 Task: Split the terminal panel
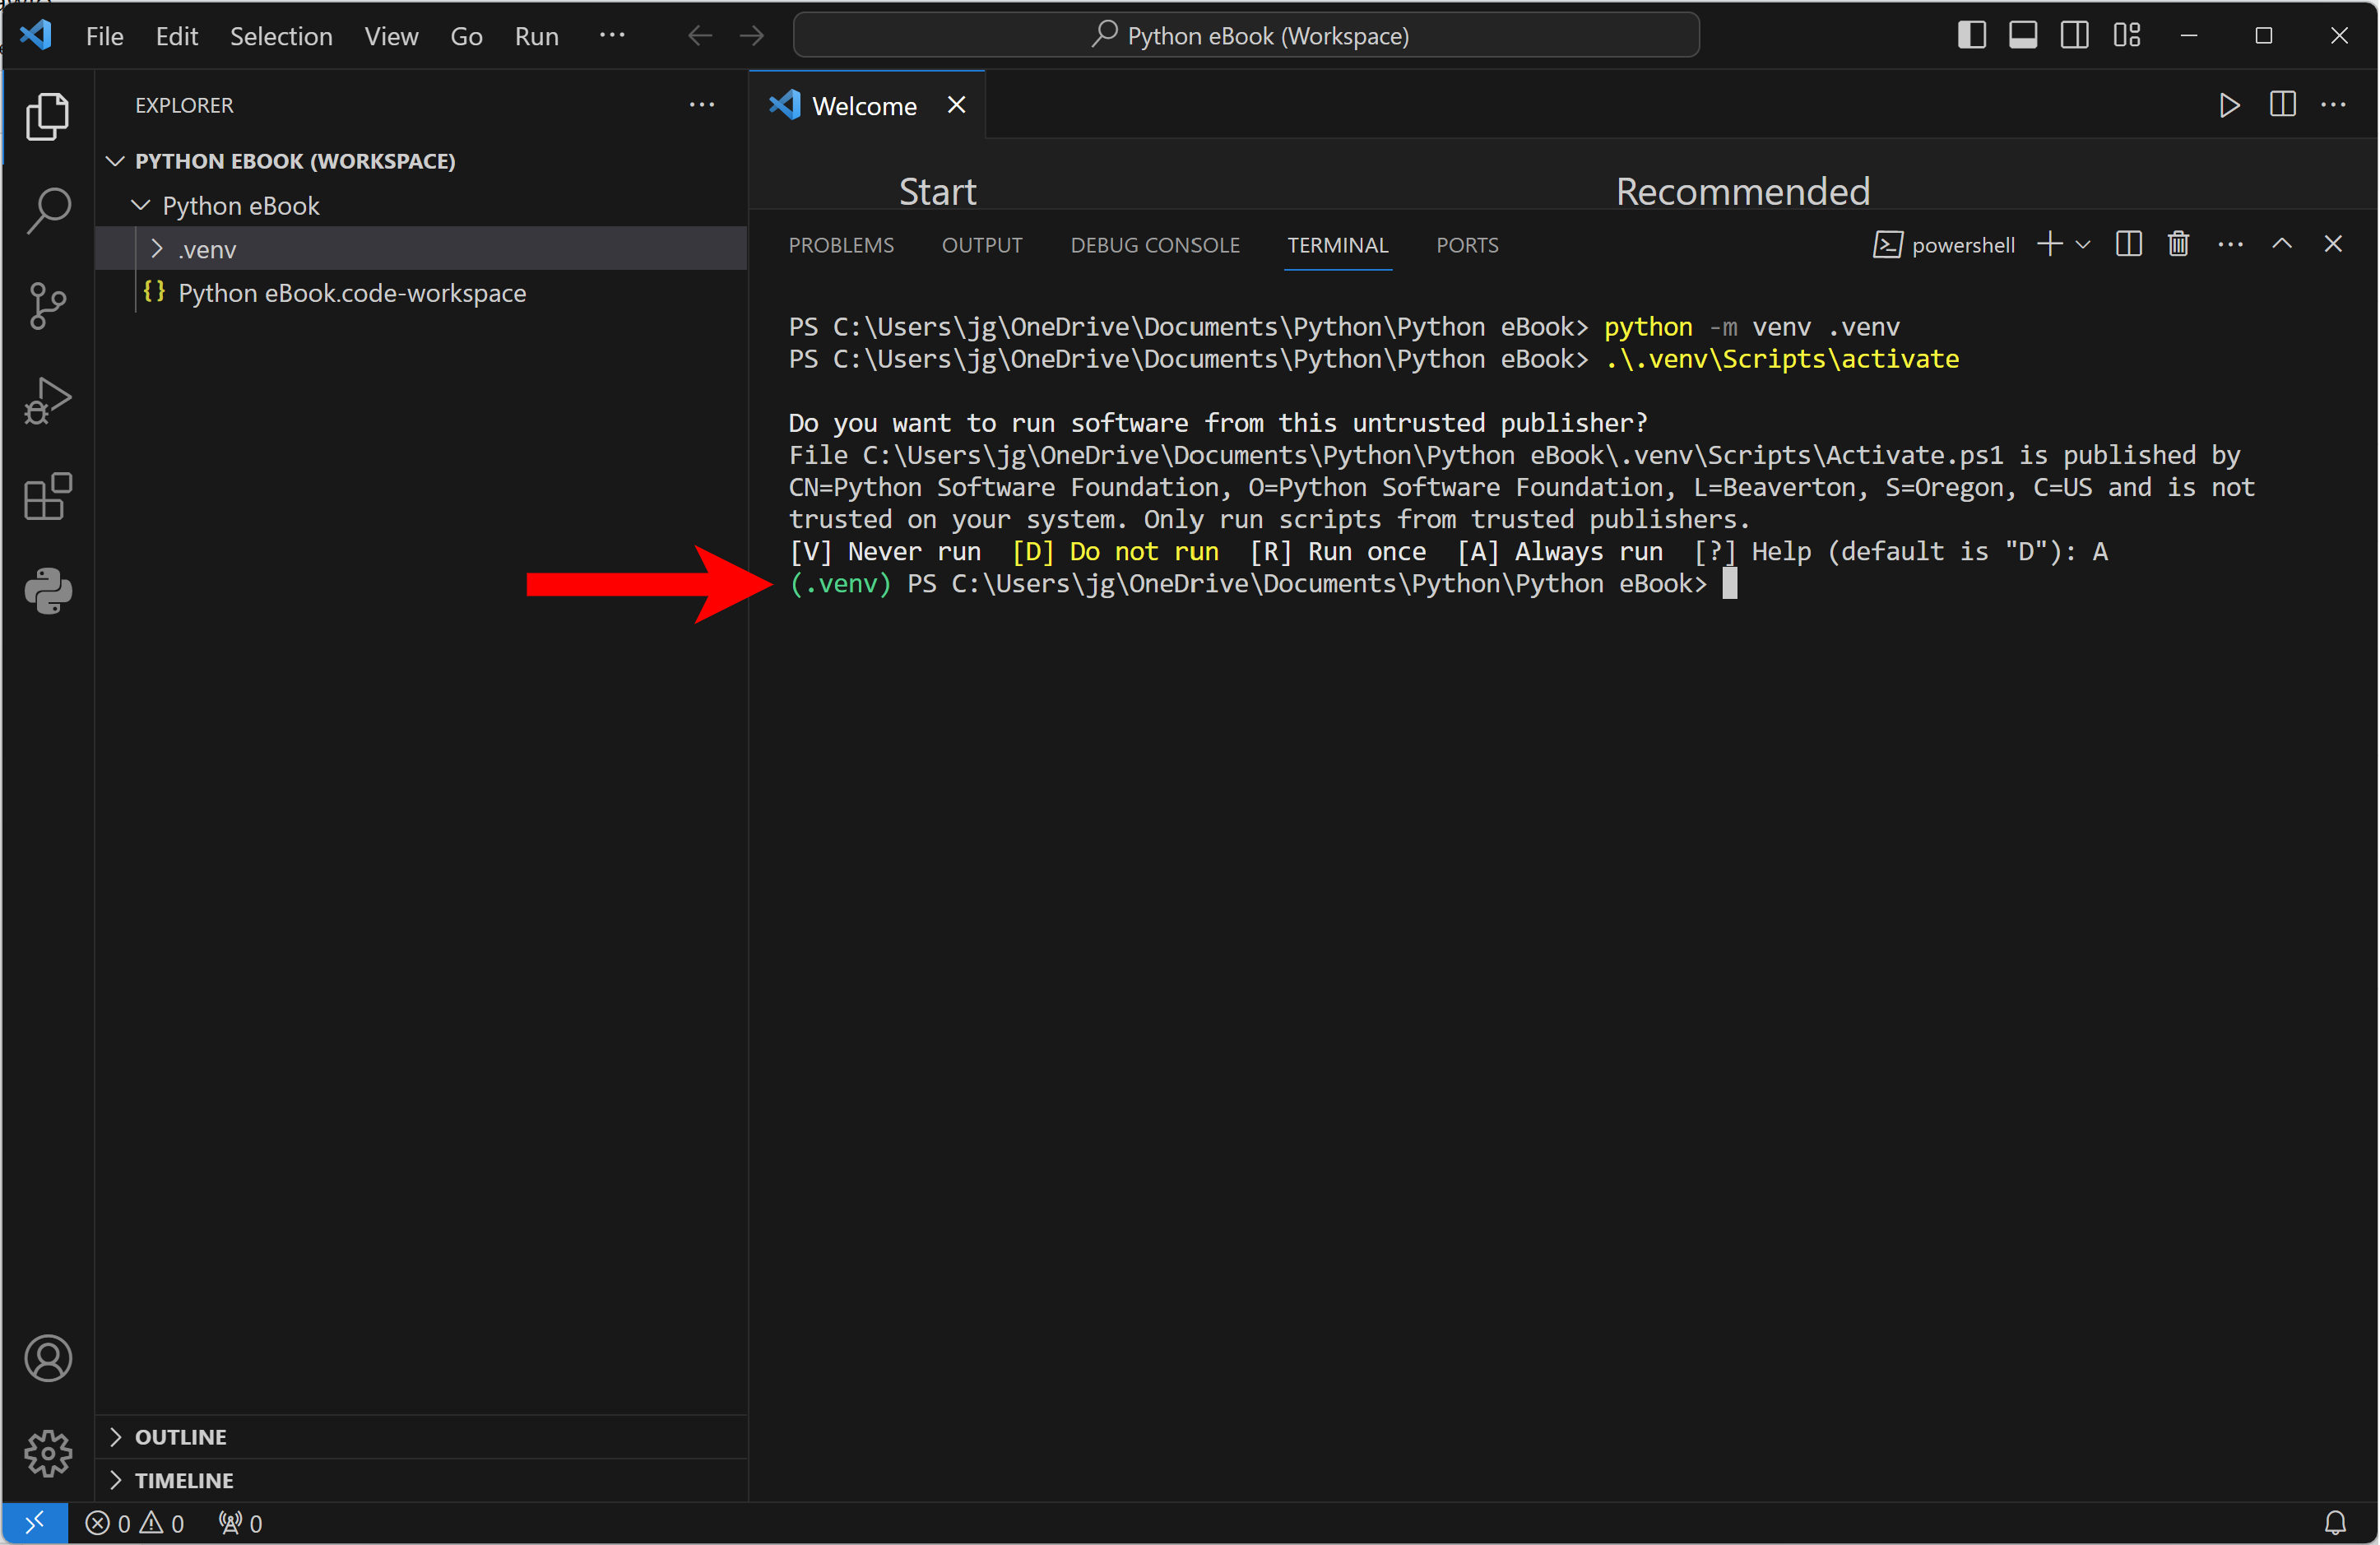click(x=2129, y=244)
